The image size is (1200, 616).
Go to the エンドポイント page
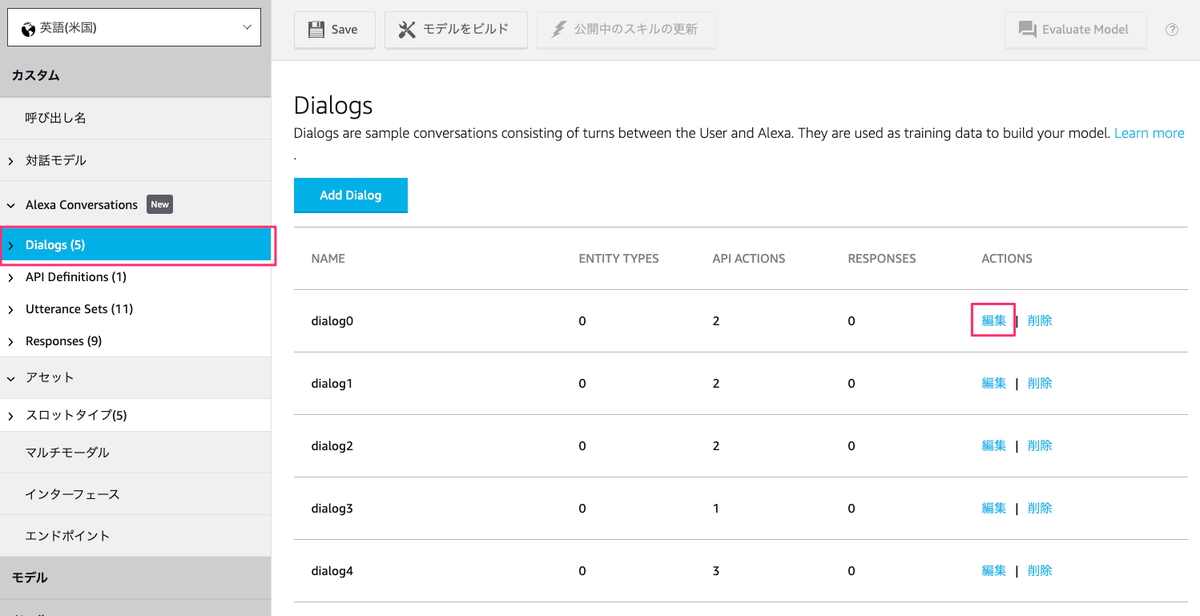[x=67, y=536]
